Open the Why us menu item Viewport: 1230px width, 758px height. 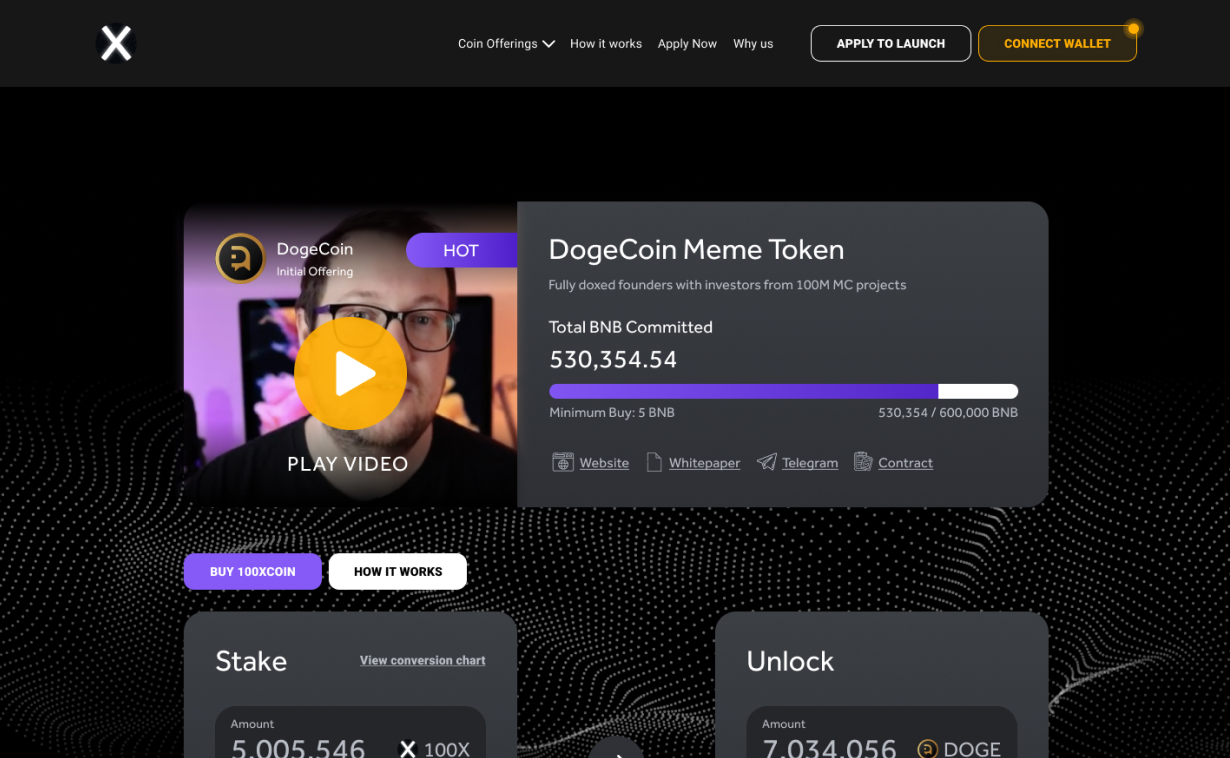[753, 44]
